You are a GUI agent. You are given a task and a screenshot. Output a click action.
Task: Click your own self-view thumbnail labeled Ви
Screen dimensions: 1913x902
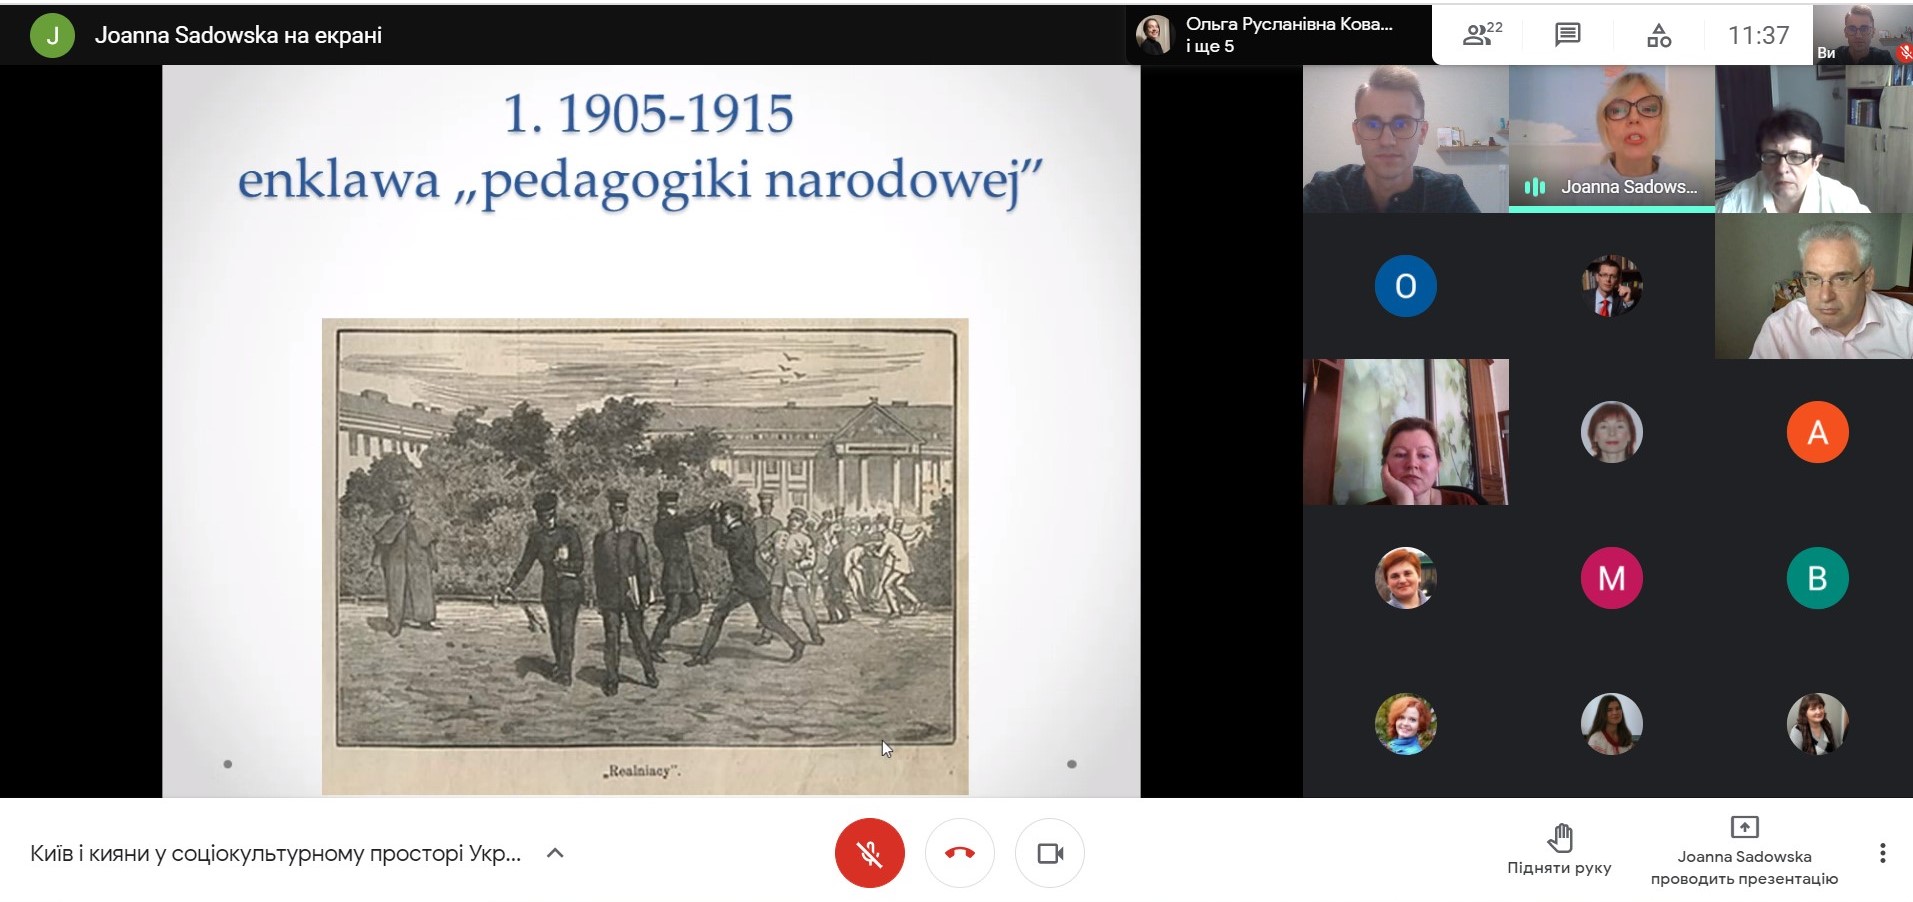pos(1862,35)
